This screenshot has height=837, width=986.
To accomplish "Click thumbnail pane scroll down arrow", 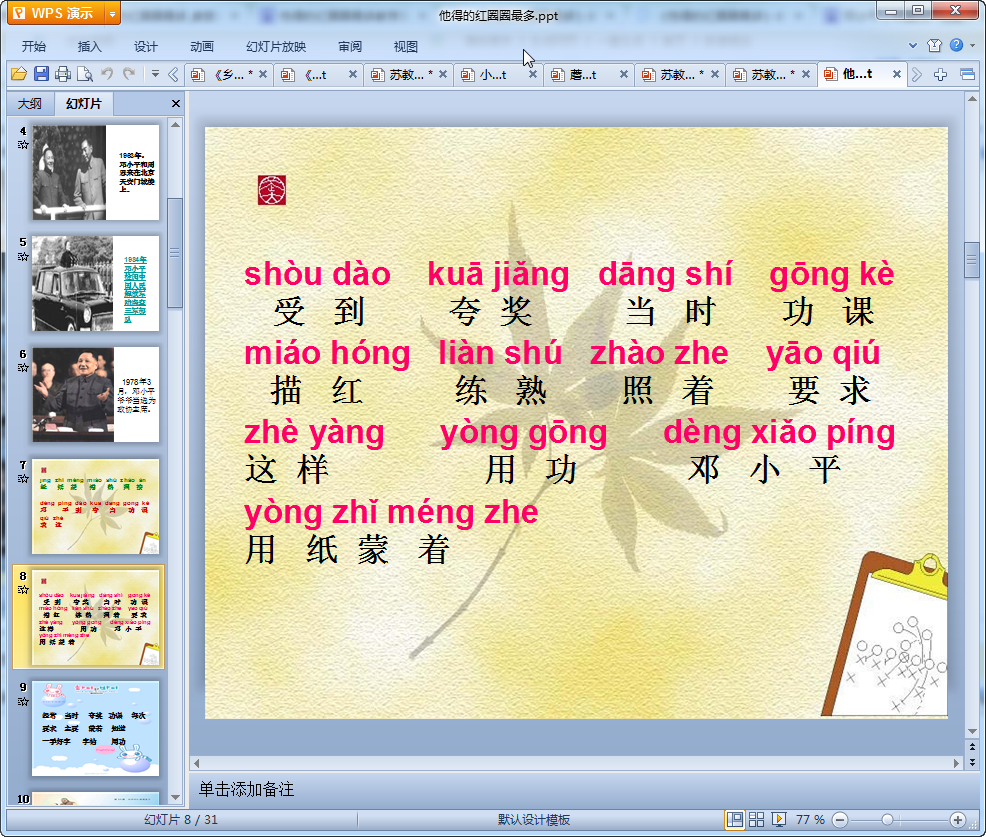I will tap(175, 797).
